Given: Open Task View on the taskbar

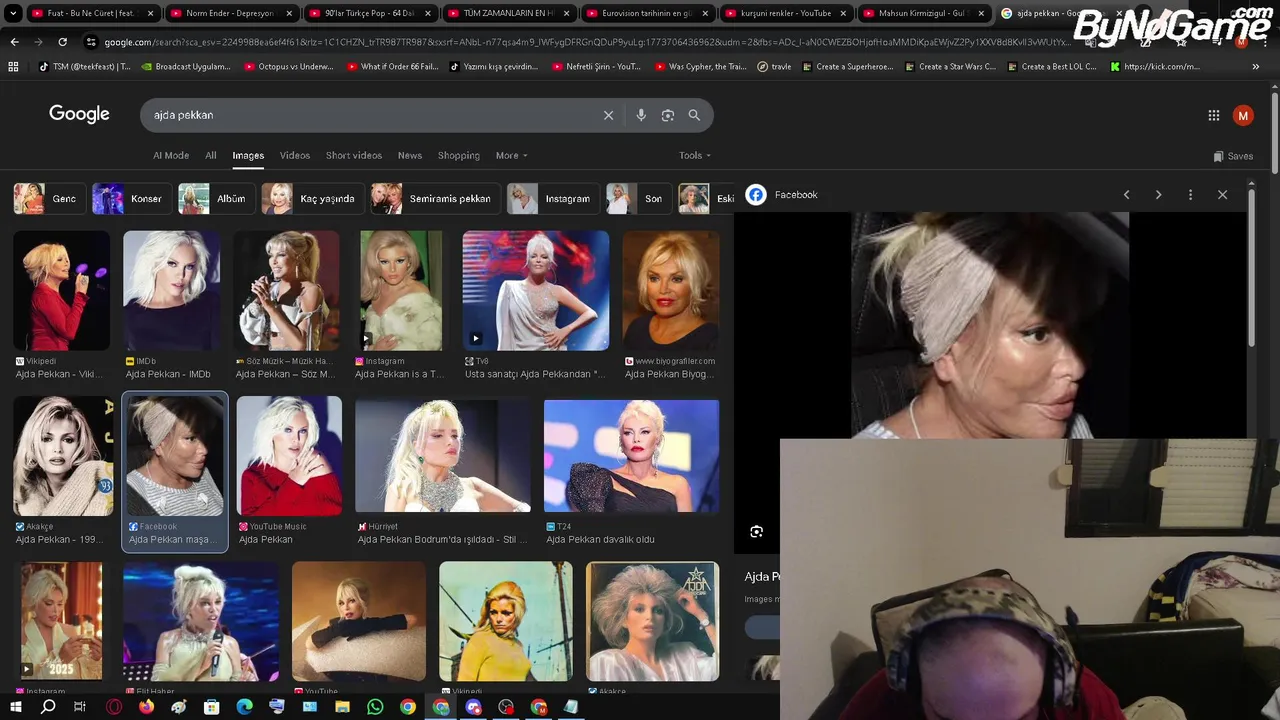Looking at the screenshot, I should [80, 707].
